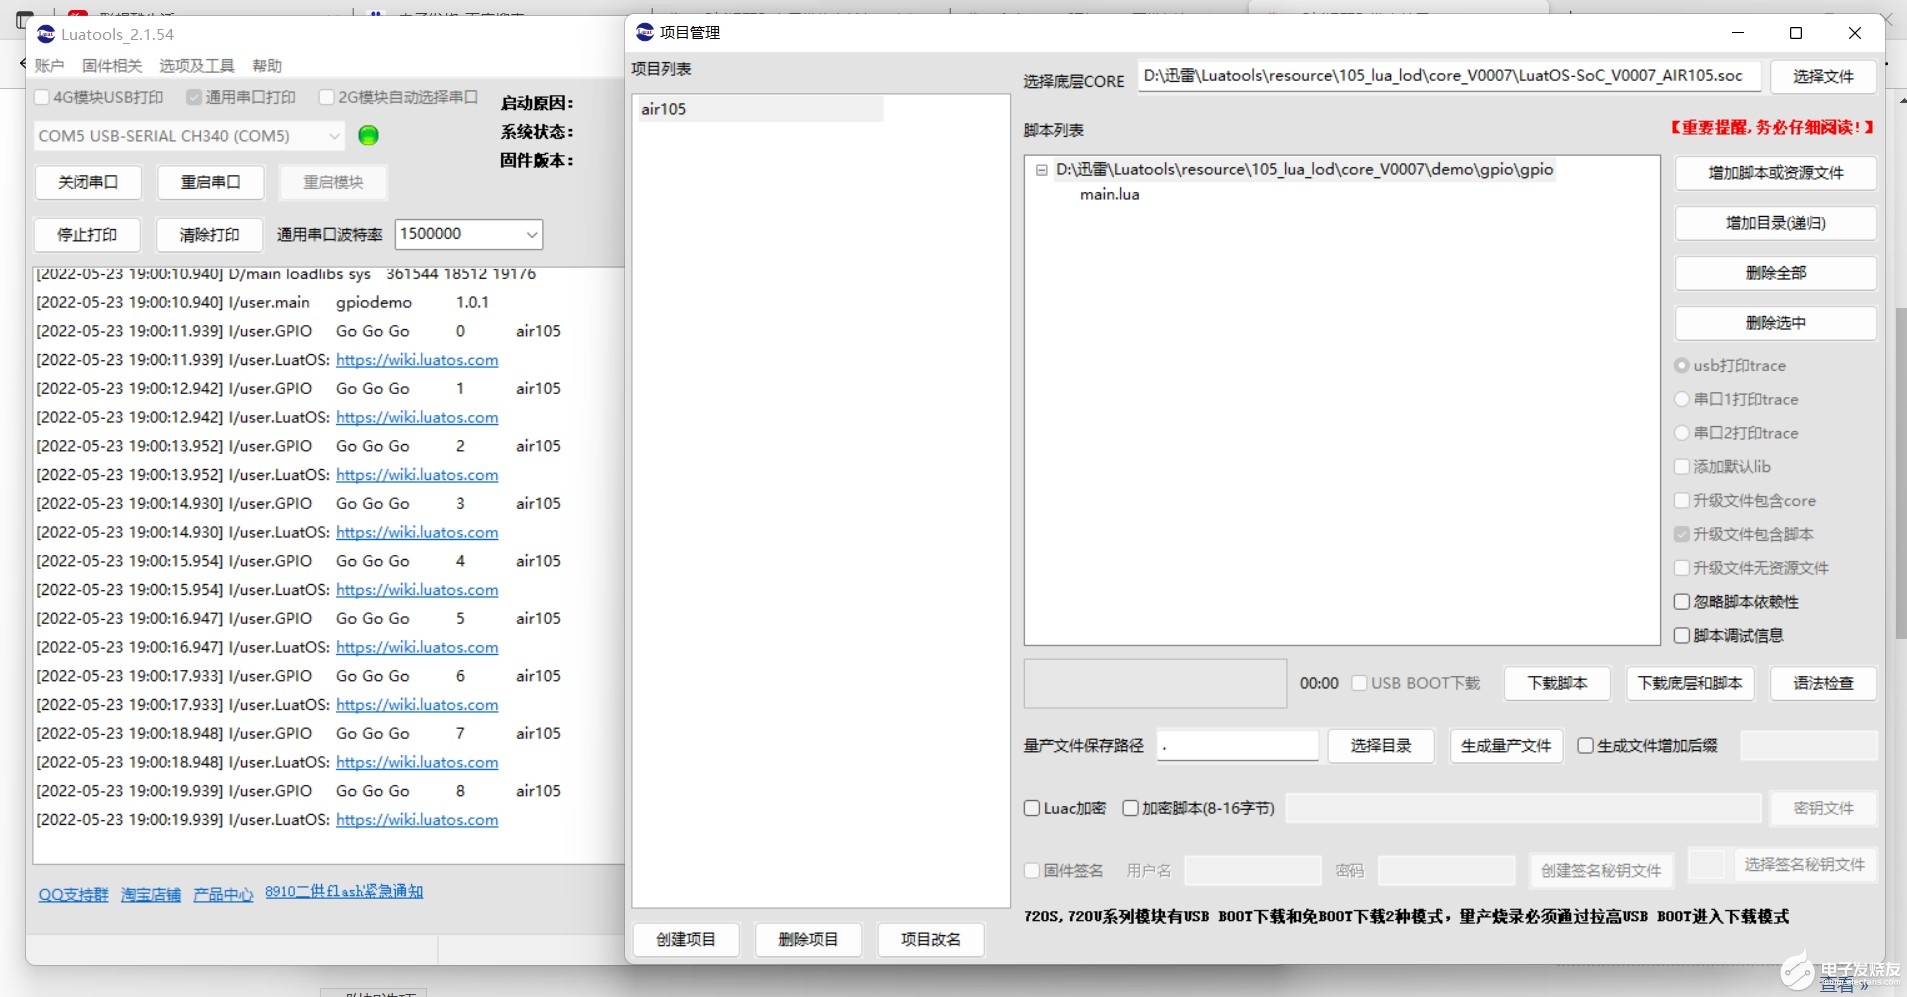Open the 8910二供flash紧急通知 link
This screenshot has width=1907, height=997.
pos(344,891)
